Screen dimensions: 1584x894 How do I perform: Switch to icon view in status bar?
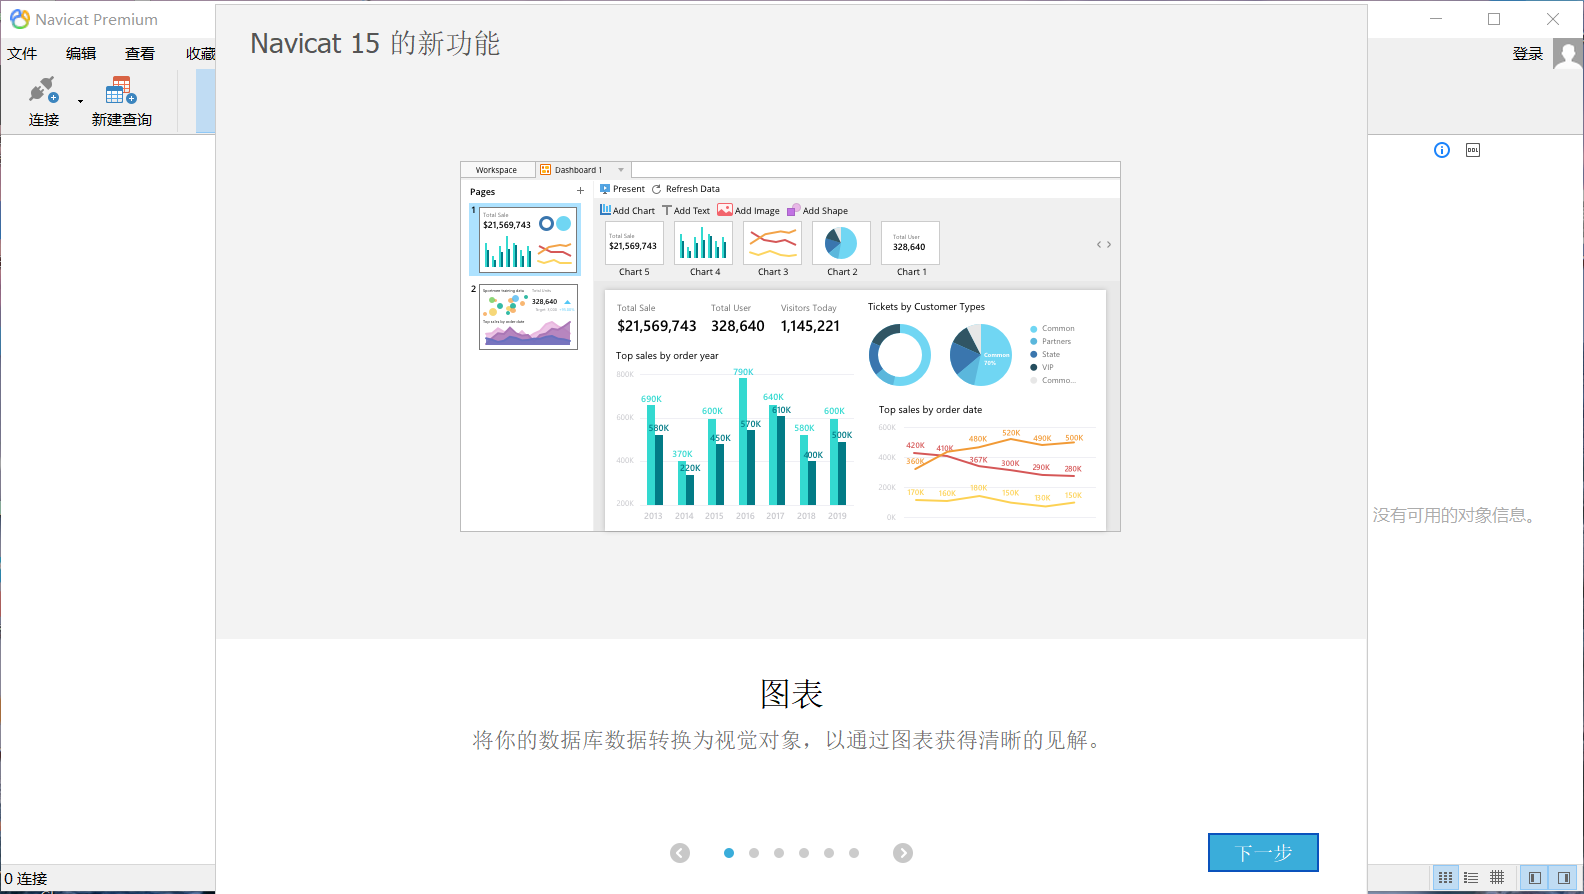(x=1445, y=878)
